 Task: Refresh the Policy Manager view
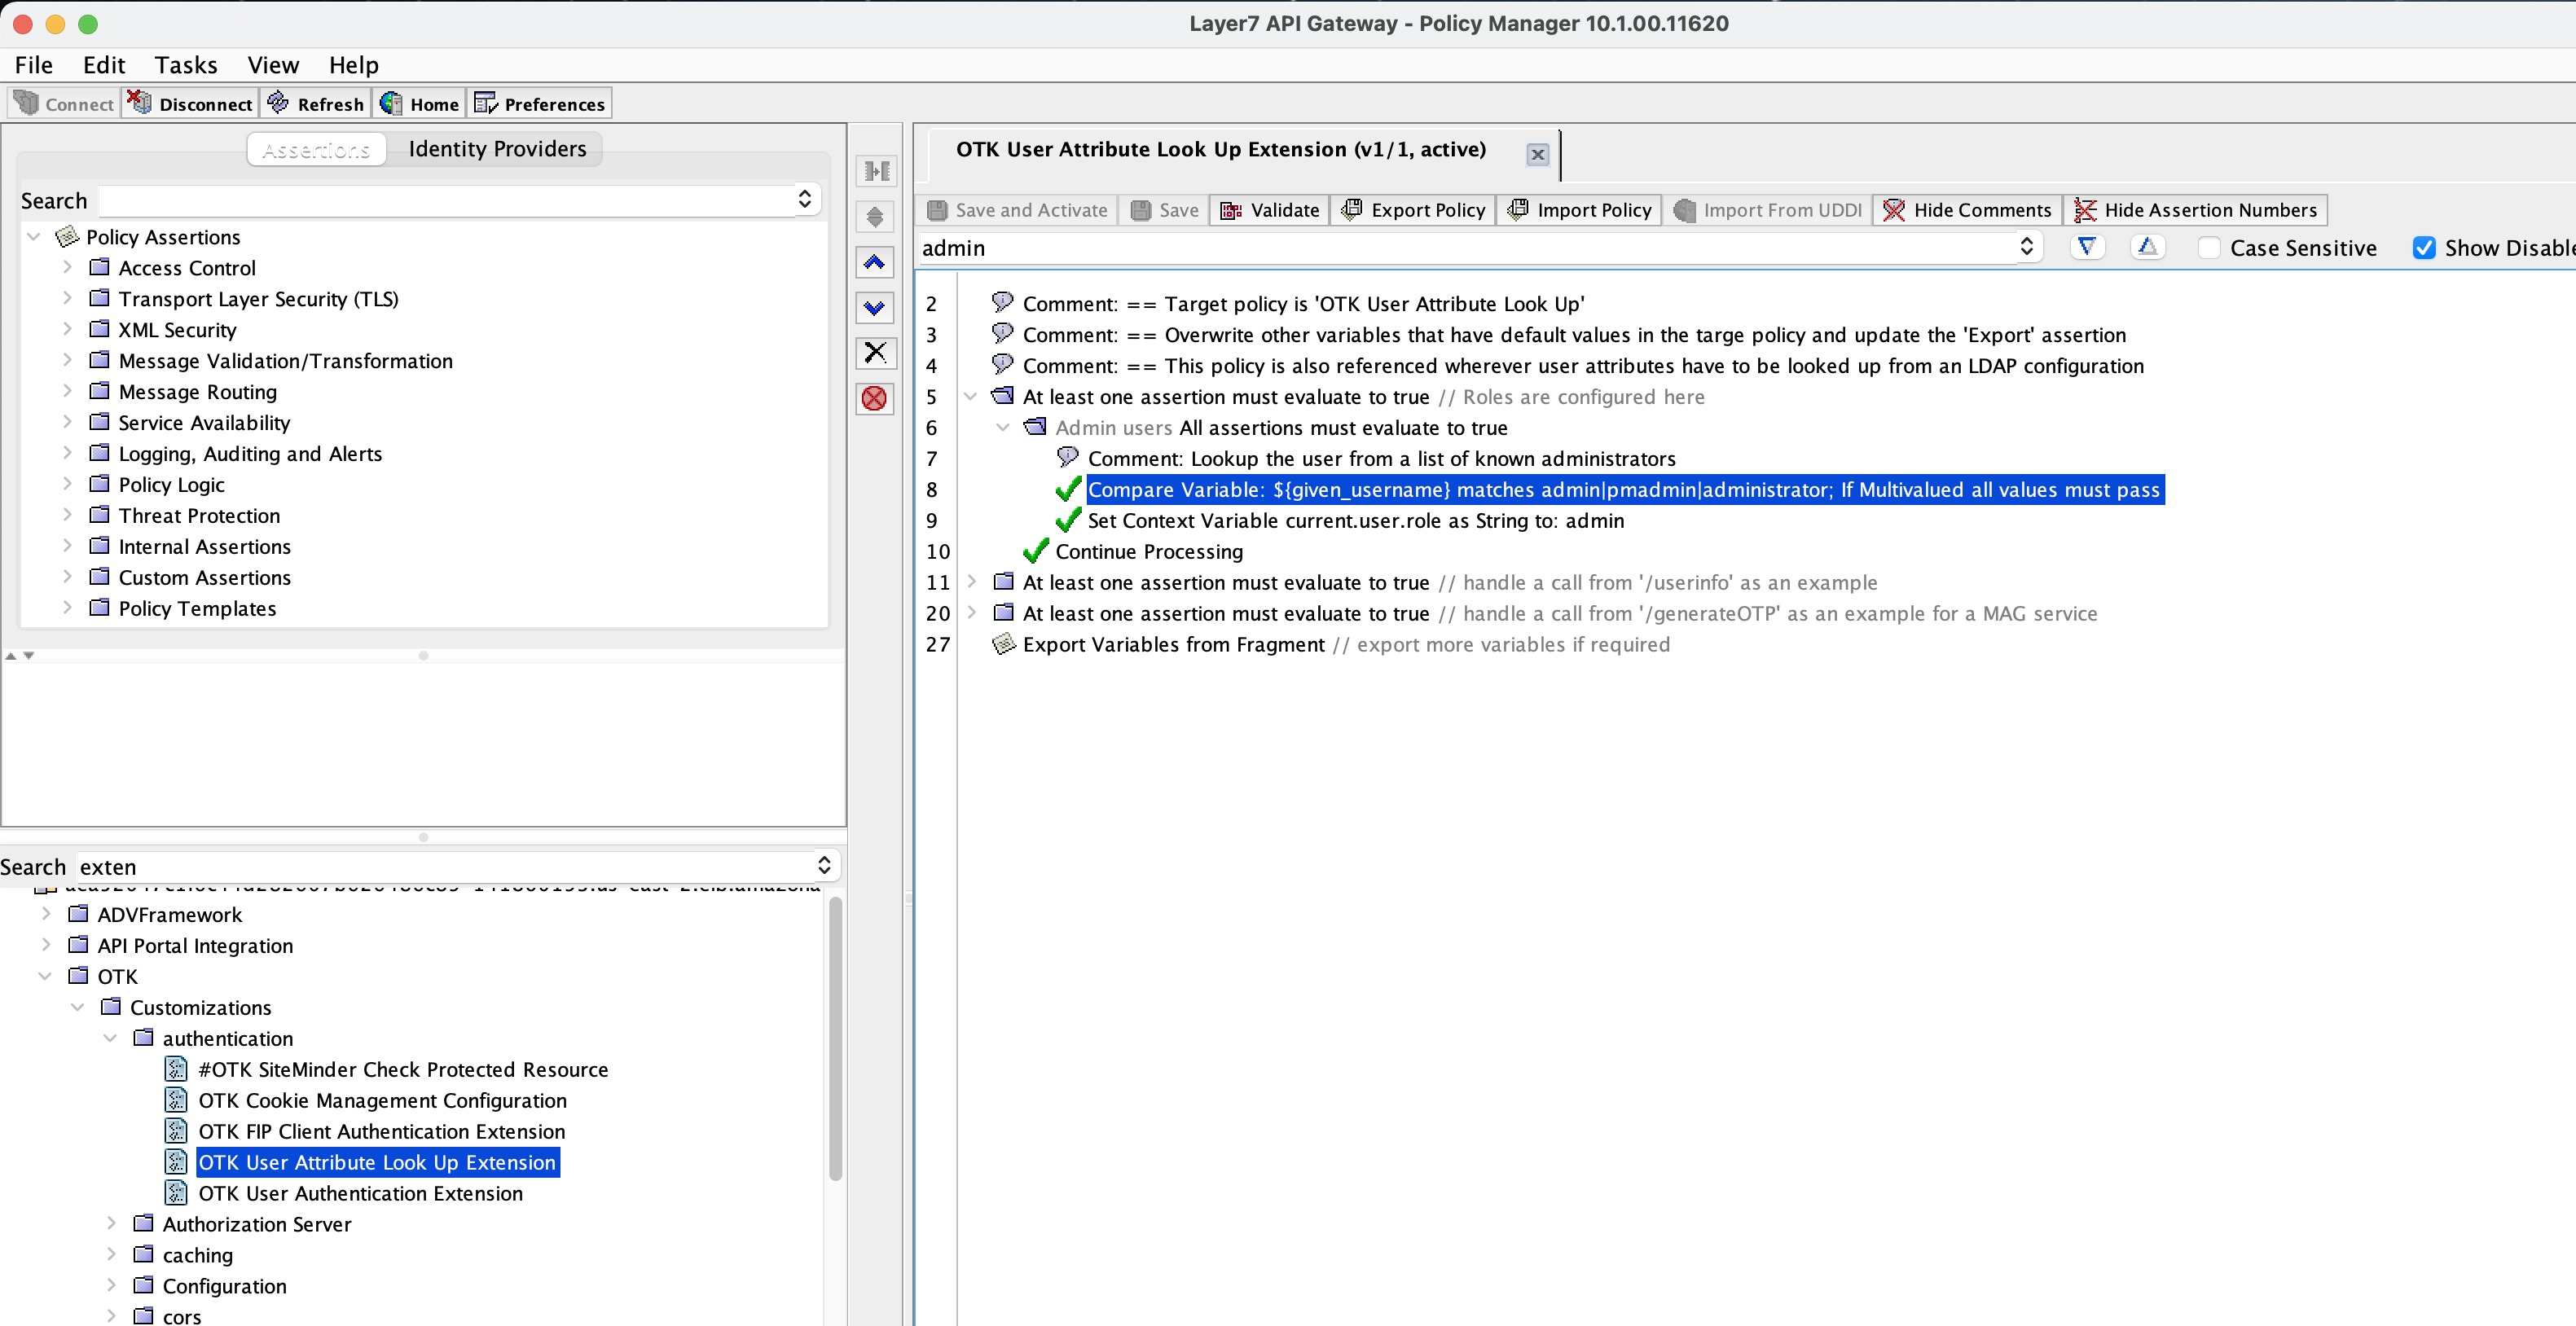tap(315, 102)
